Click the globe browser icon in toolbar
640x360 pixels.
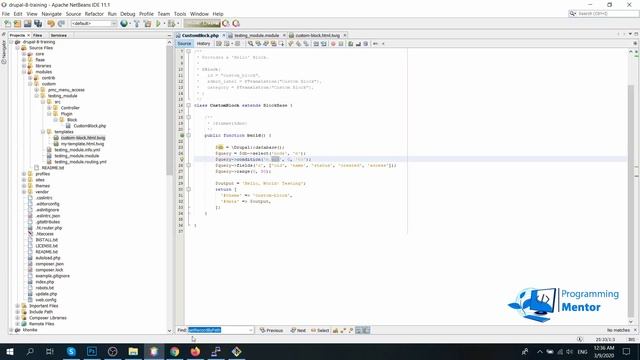[x=124, y=24]
